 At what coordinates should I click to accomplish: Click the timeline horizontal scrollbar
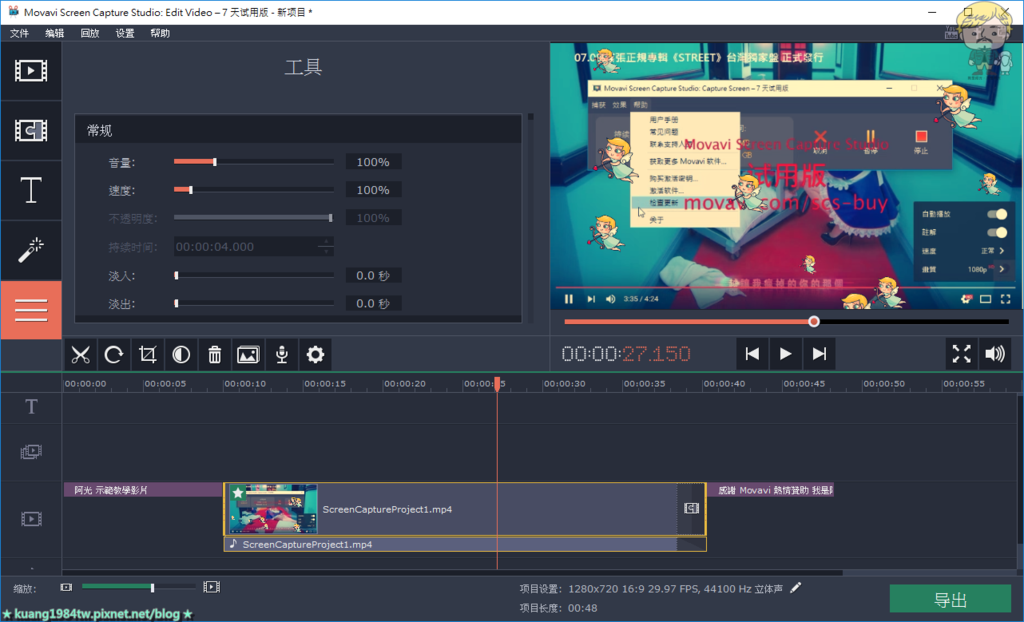(453, 573)
